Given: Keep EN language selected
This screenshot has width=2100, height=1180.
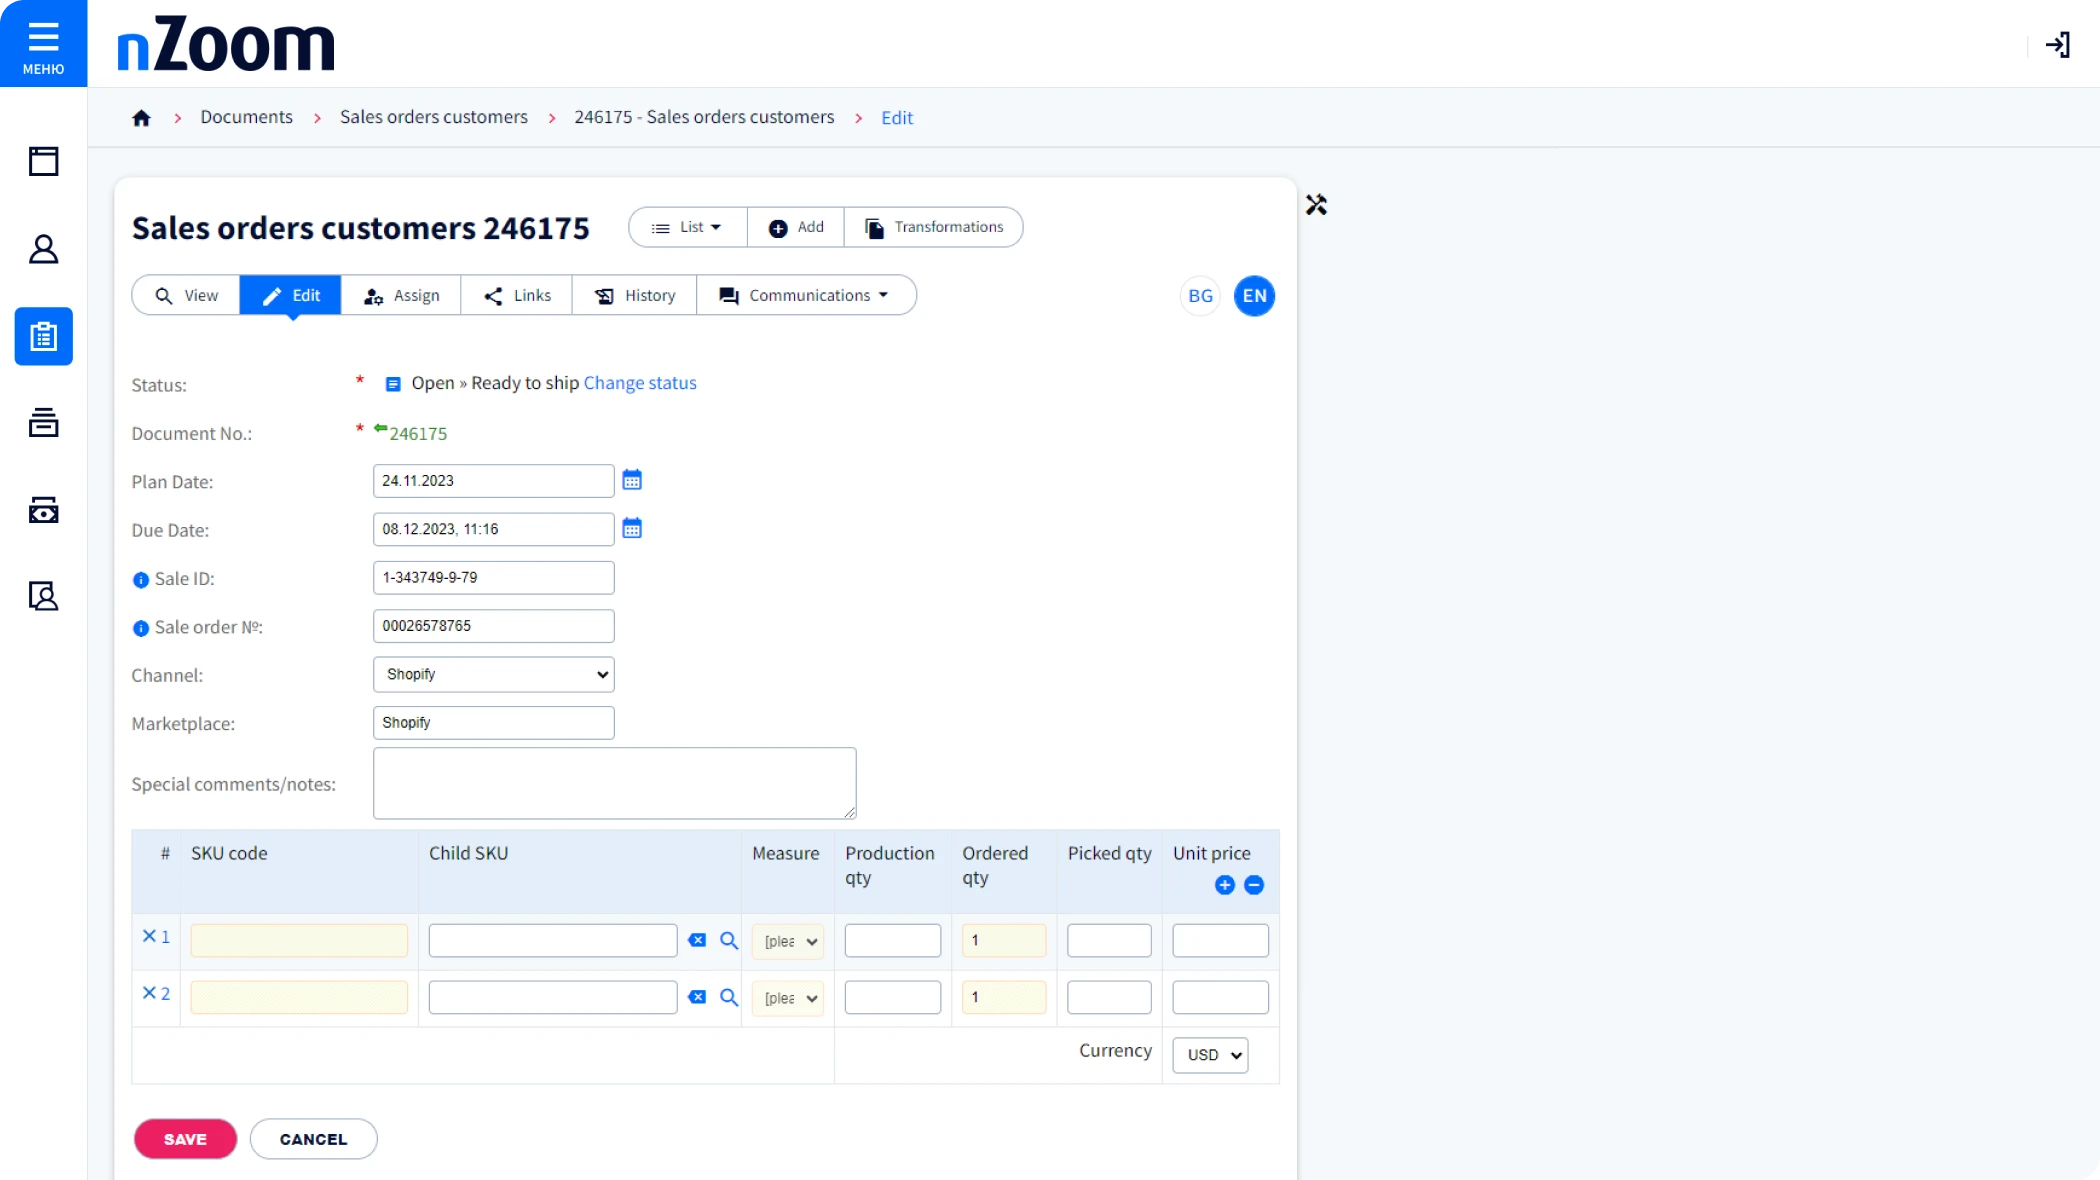Looking at the screenshot, I should pyautogui.click(x=1254, y=296).
